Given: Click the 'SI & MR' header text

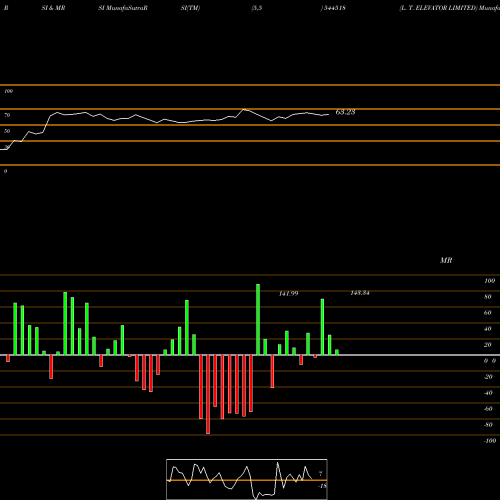Looking at the screenshot, I should (x=53, y=8).
